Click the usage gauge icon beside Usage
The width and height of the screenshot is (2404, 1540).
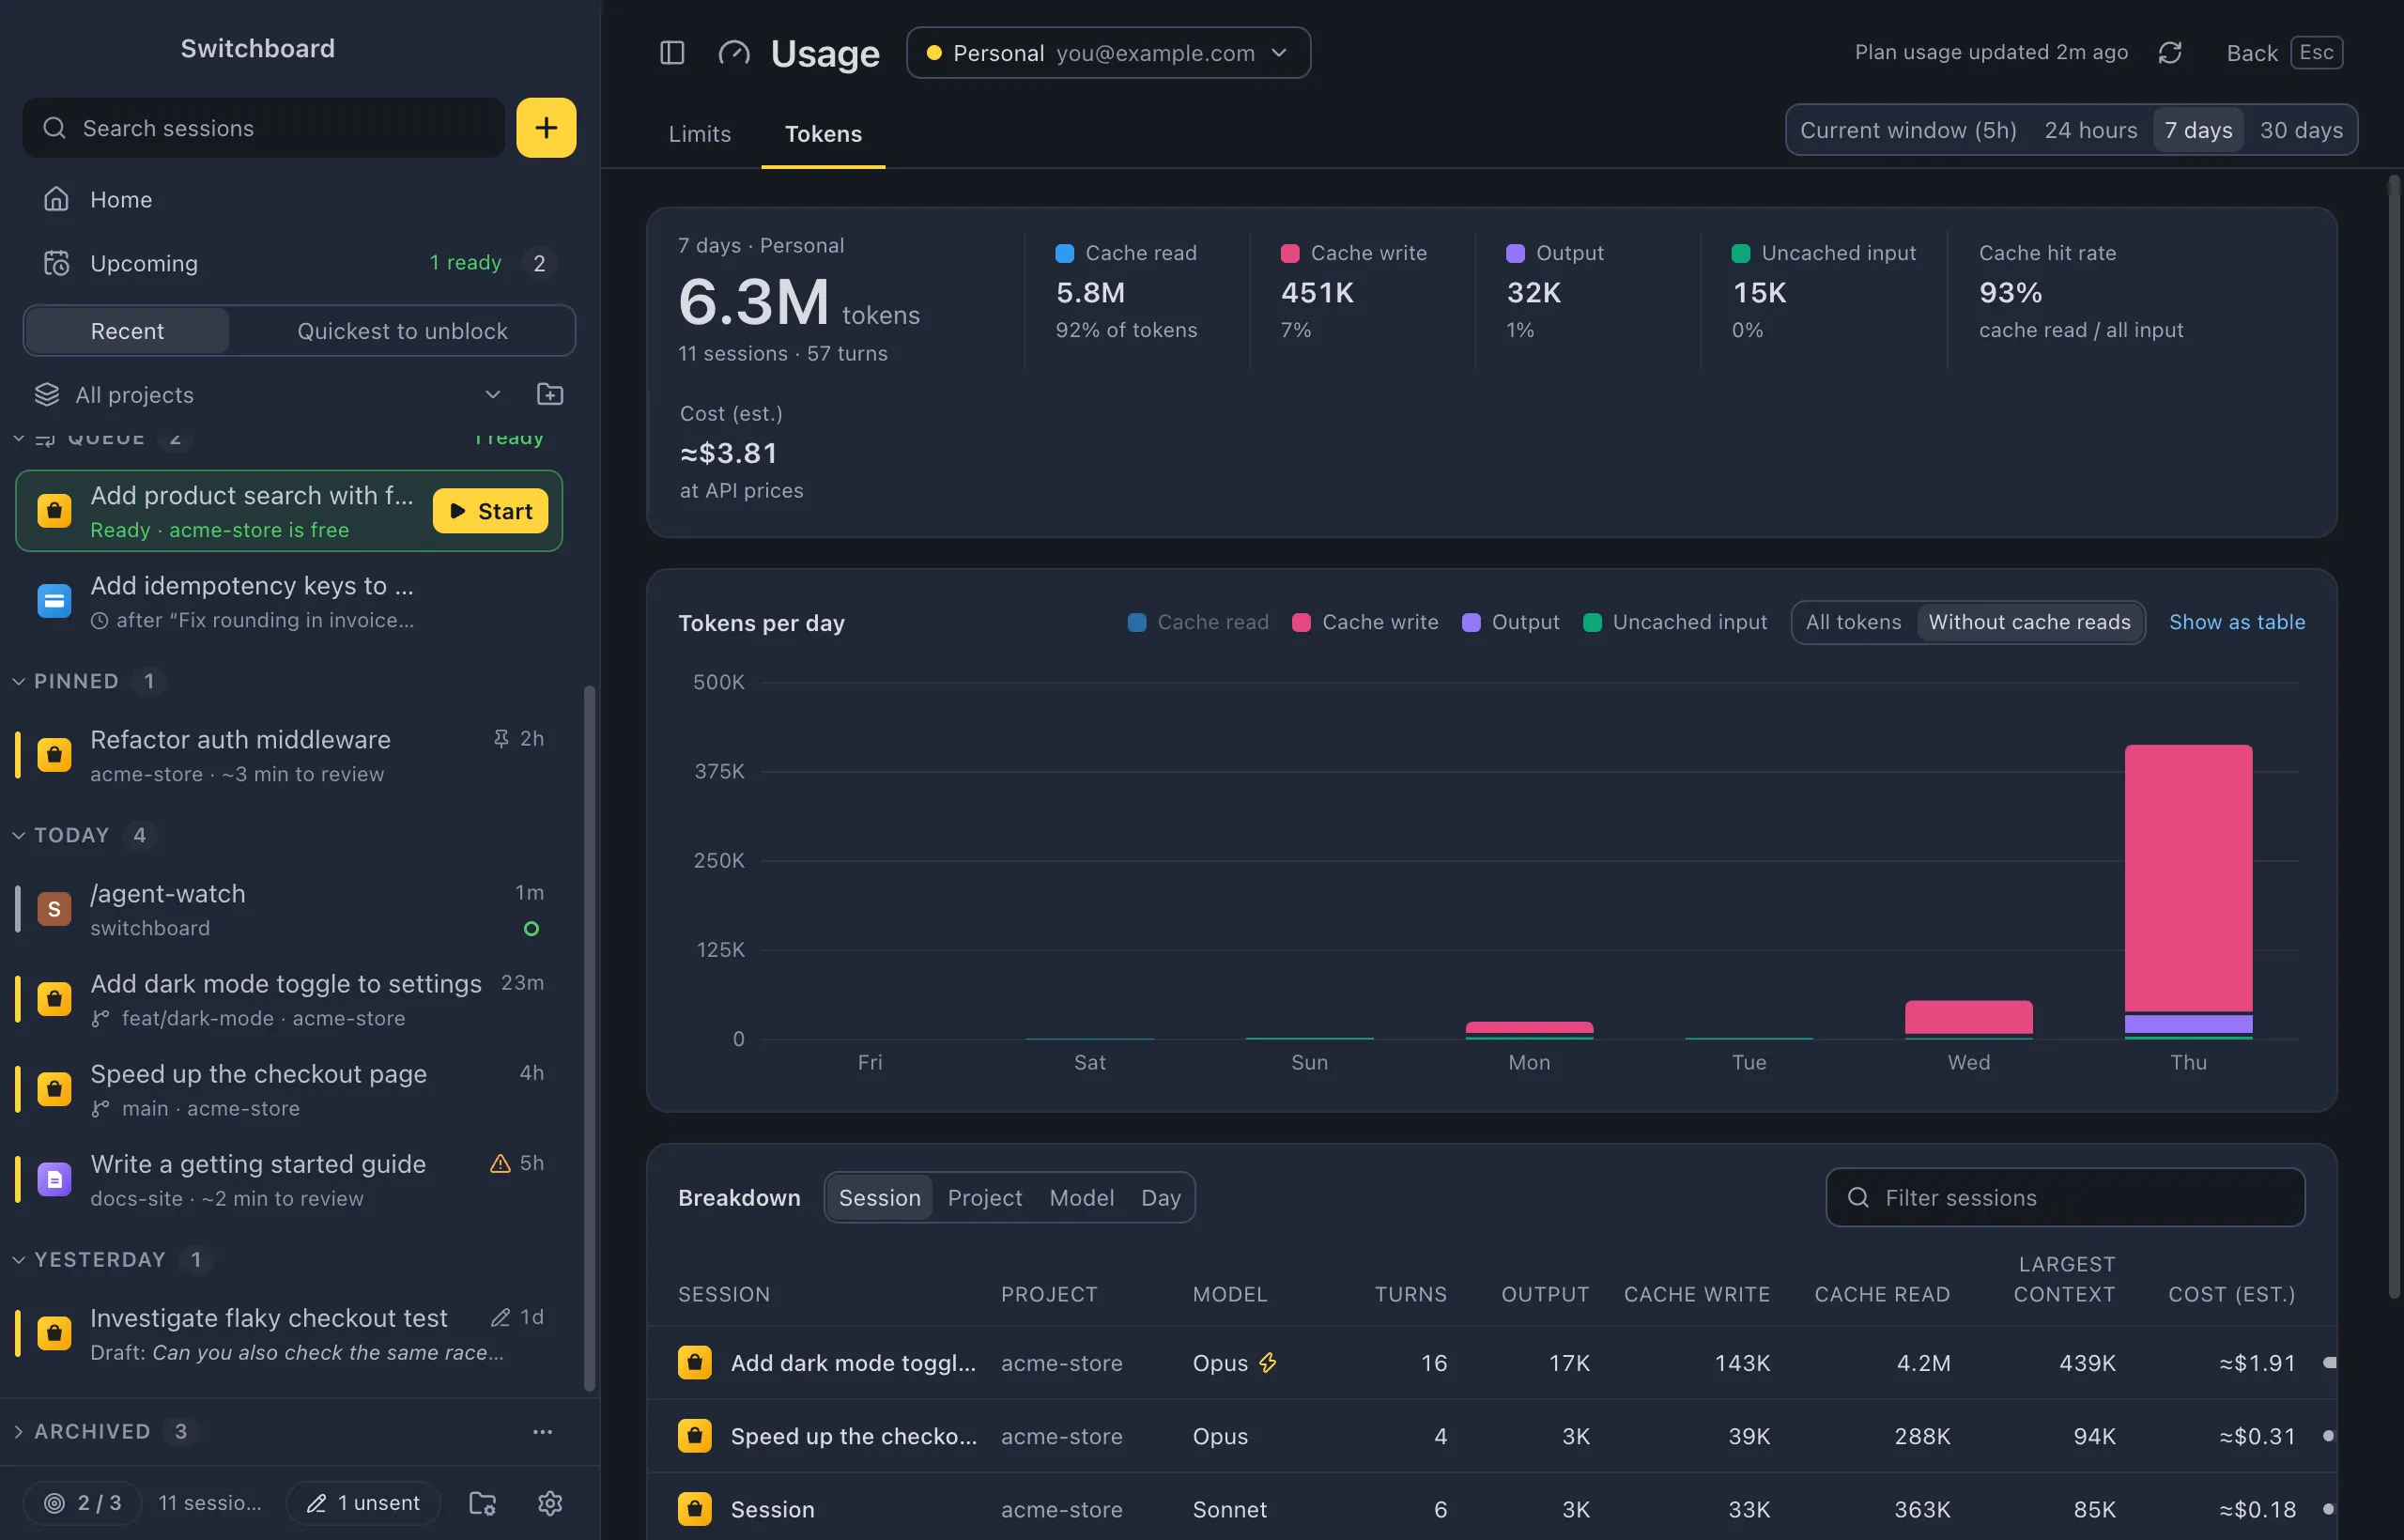coord(734,52)
